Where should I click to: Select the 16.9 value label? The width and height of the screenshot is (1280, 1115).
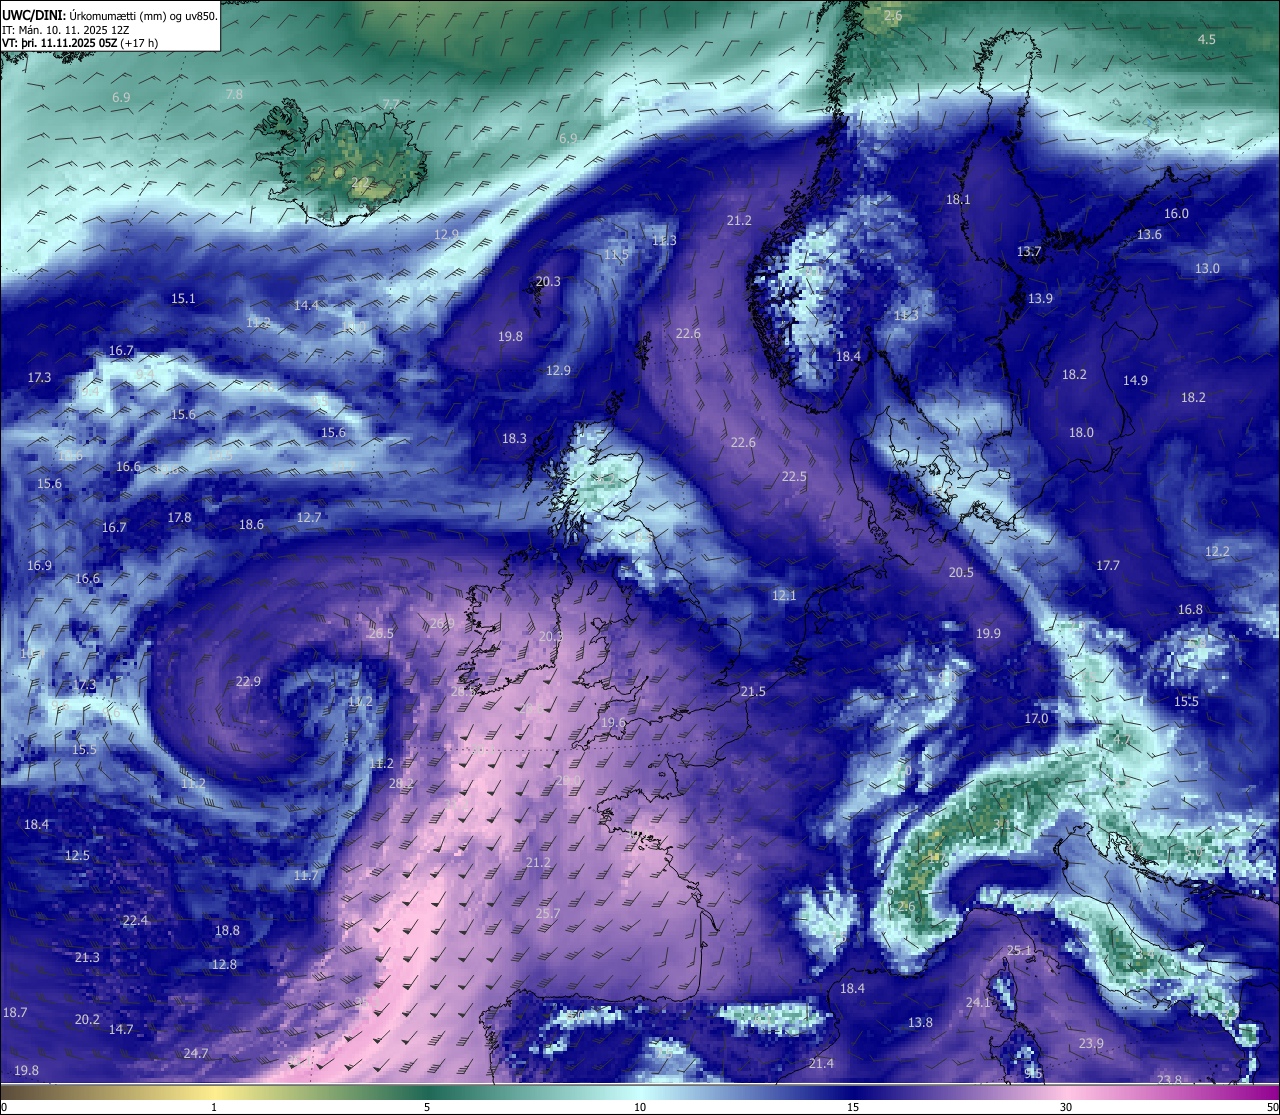tap(39, 565)
